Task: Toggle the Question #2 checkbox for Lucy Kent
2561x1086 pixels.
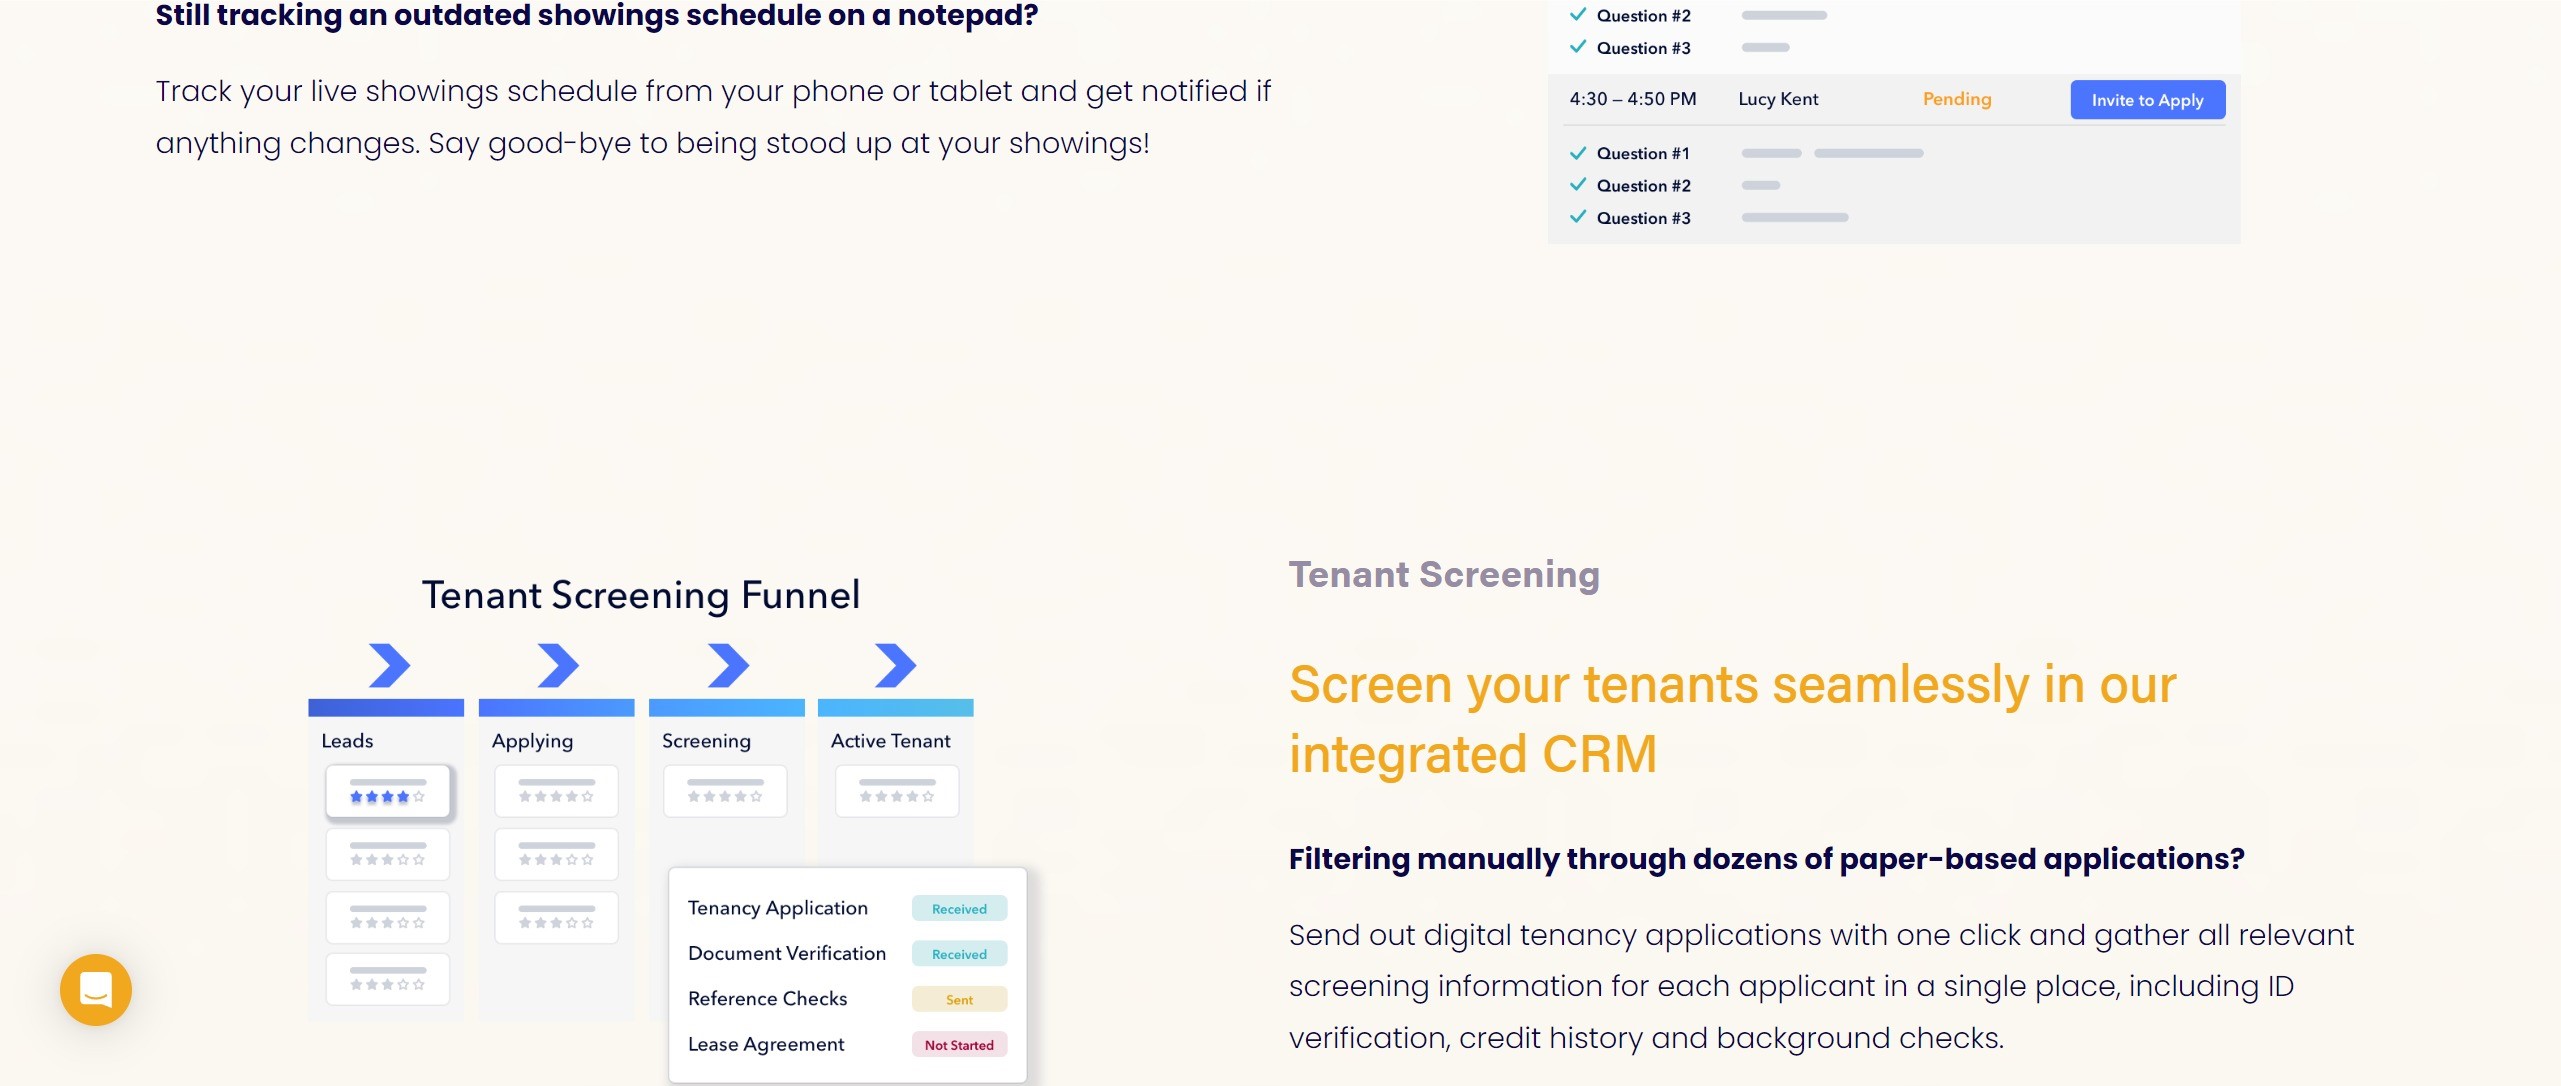Action: coord(1578,185)
